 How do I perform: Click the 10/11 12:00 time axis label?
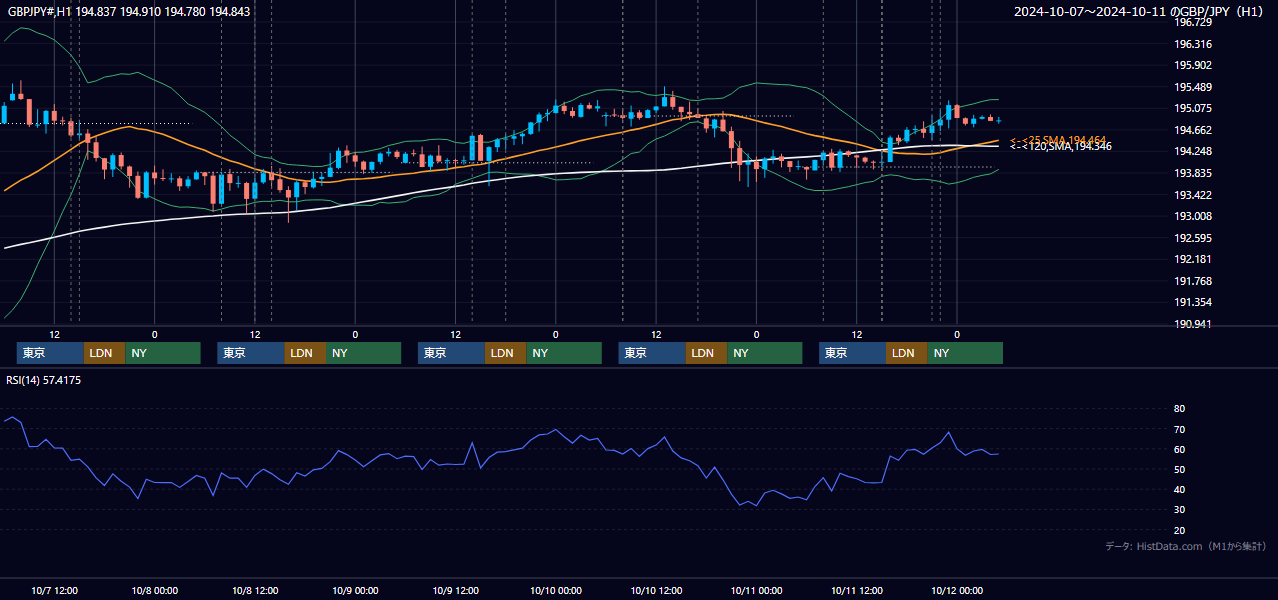tap(857, 590)
